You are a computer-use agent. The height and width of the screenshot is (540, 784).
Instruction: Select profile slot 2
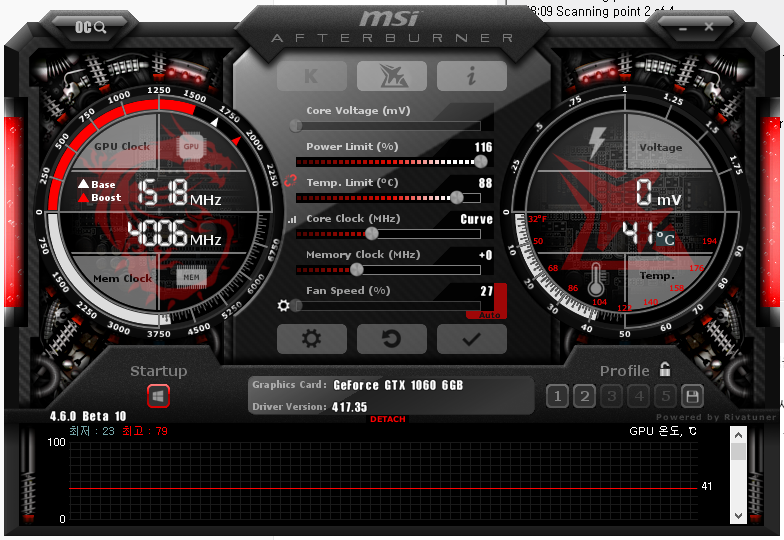point(584,396)
